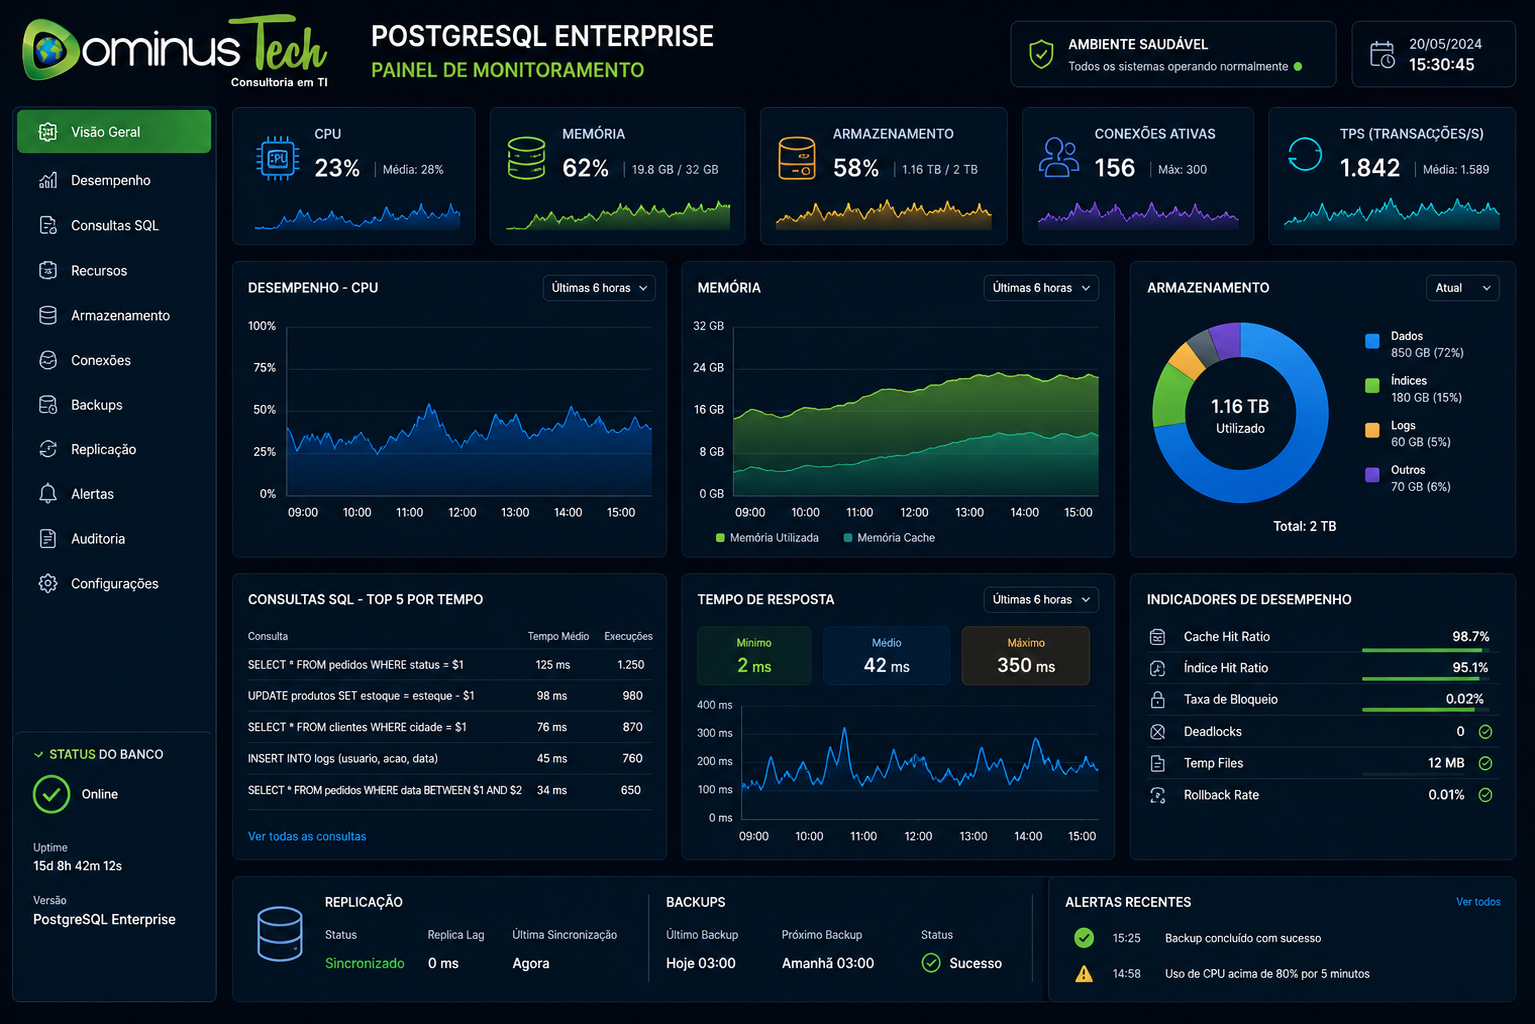Click the Temp Files row icon
The width and height of the screenshot is (1535, 1024).
pyautogui.click(x=1157, y=763)
